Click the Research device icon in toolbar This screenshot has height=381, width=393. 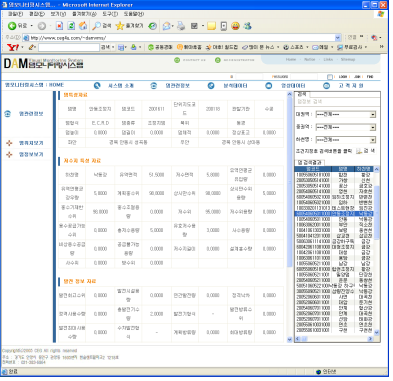224,26
